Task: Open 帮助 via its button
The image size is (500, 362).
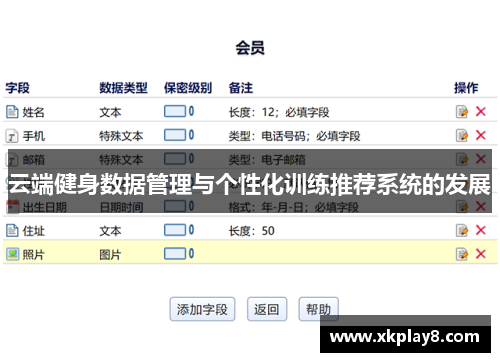Action: (x=319, y=309)
